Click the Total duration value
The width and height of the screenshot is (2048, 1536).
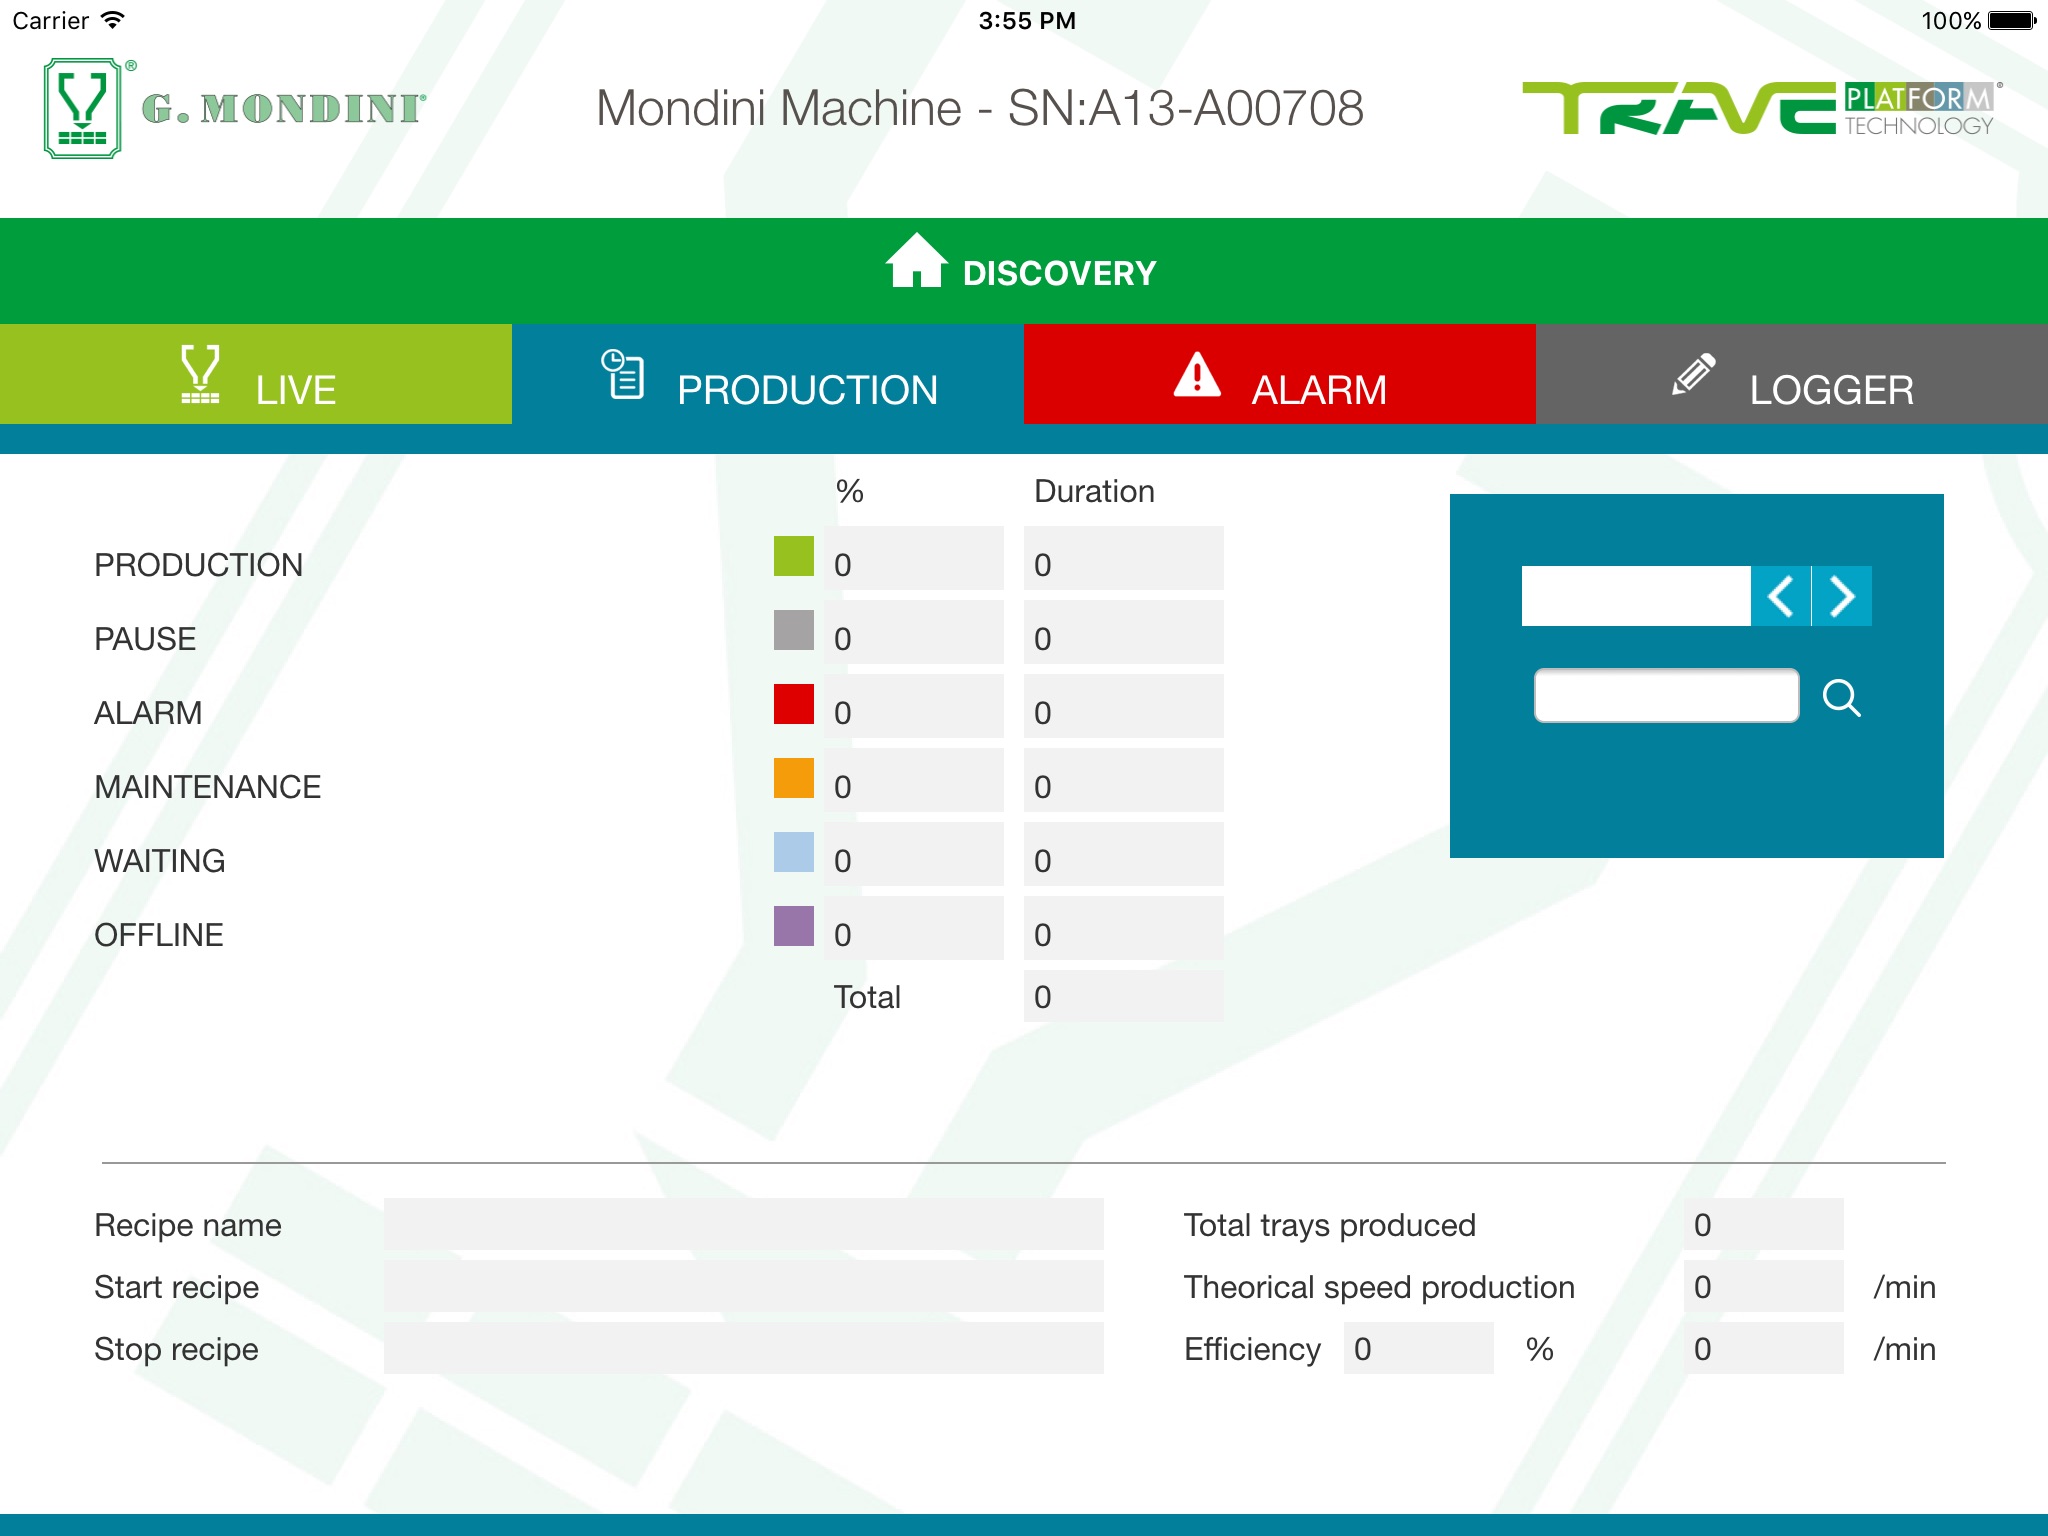(1124, 996)
